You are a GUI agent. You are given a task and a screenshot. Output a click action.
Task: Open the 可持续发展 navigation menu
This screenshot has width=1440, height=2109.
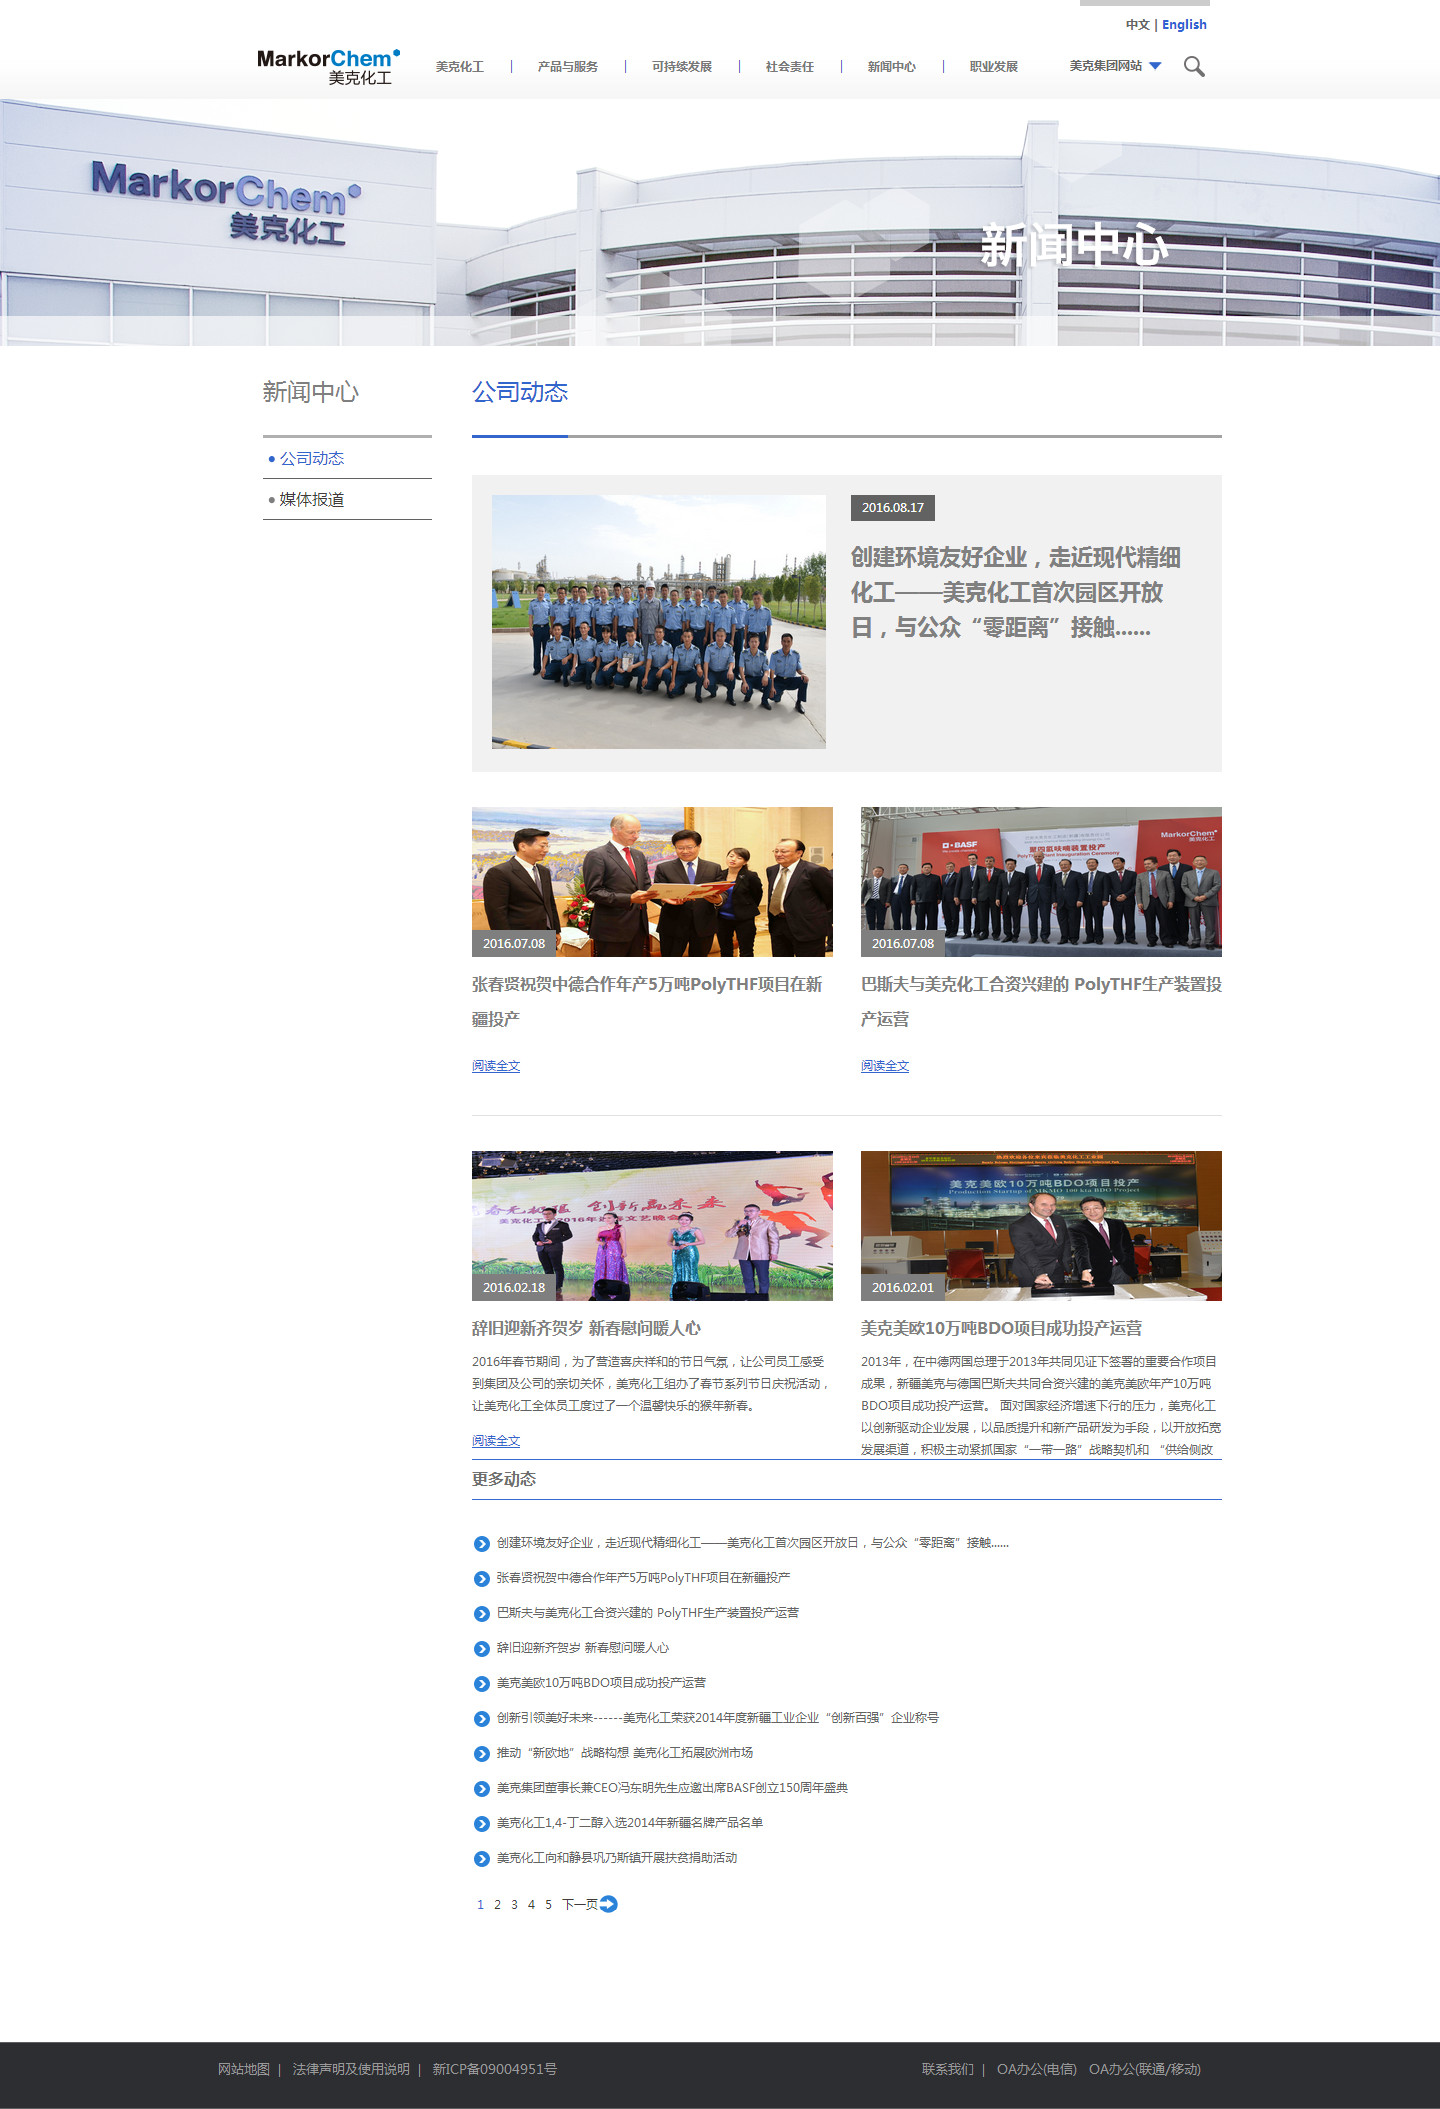coord(682,67)
